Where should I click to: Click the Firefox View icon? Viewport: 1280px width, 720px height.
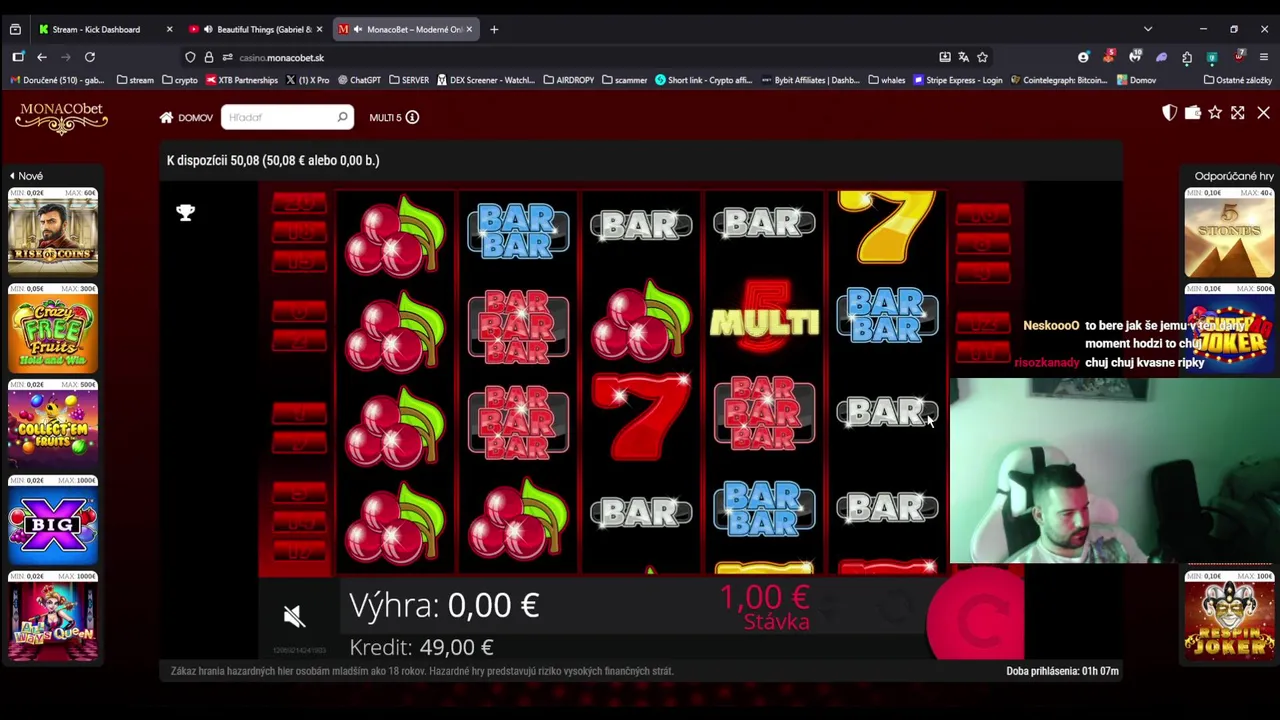pos(15,29)
